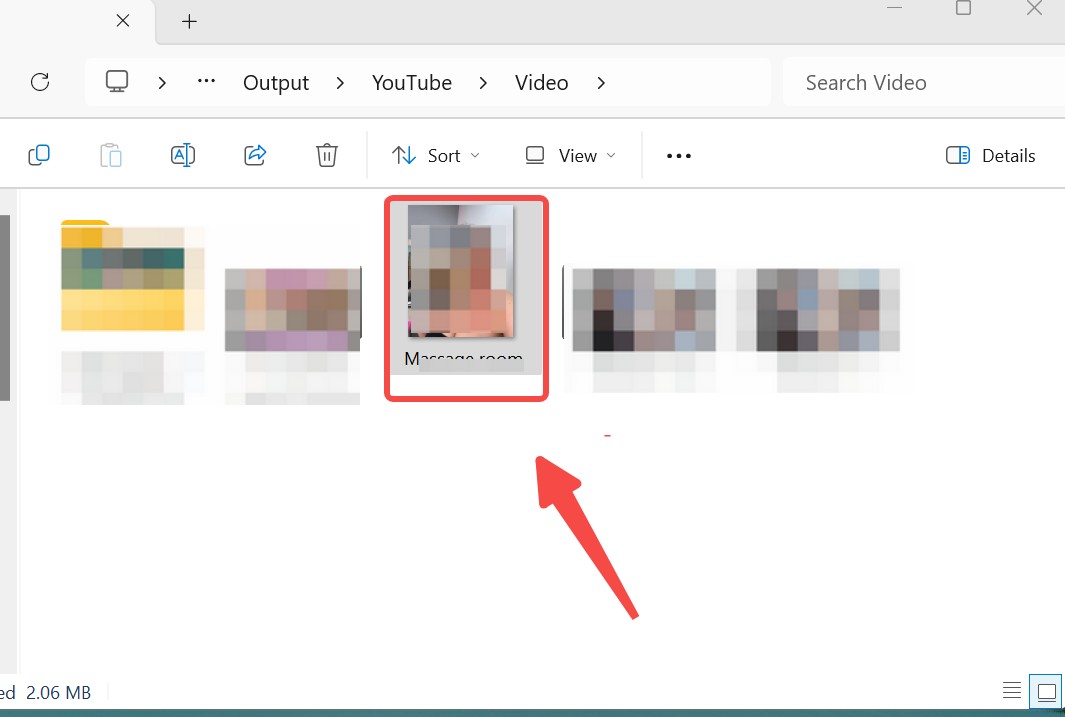Image resolution: width=1065 pixels, height=717 pixels.
Task: Open See more toolbar ellipsis menu
Action: [679, 155]
